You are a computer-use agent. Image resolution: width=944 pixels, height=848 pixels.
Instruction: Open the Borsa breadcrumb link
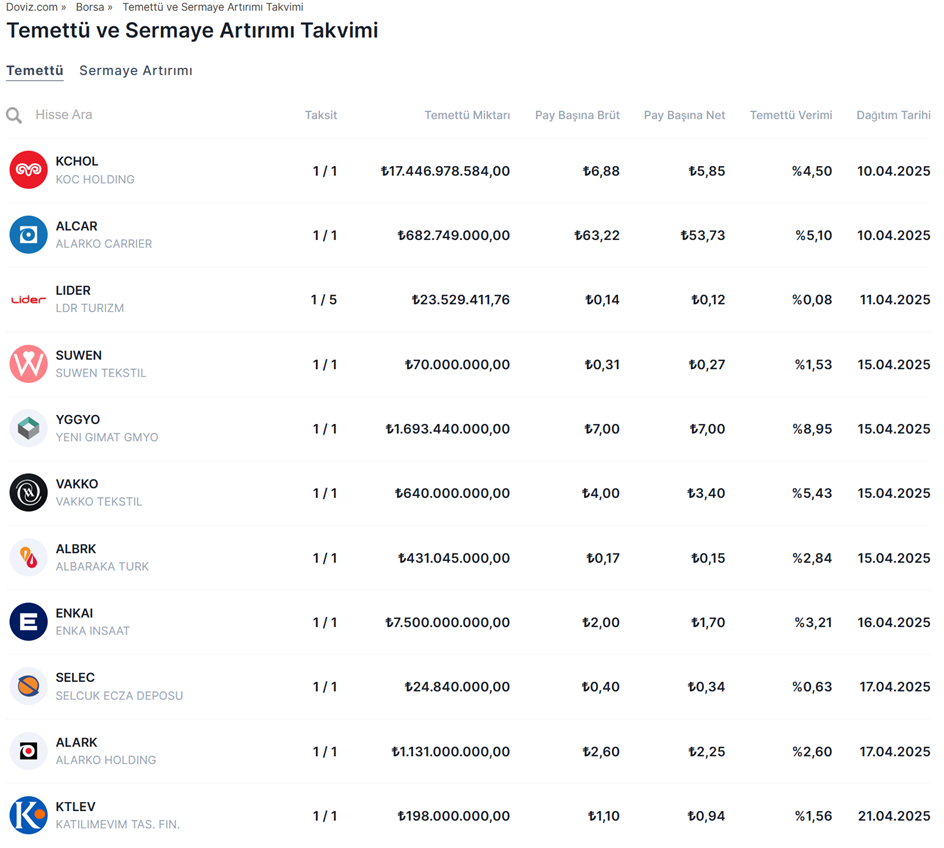90,7
